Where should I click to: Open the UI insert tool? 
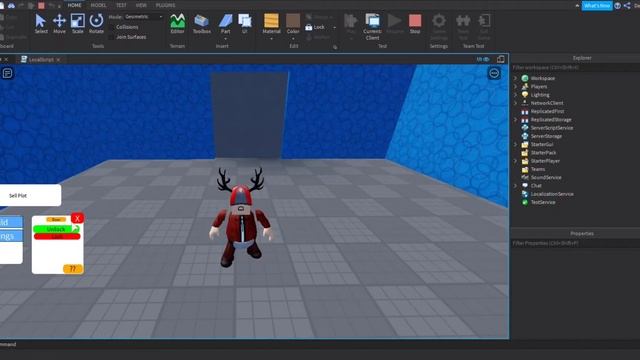pos(244,24)
